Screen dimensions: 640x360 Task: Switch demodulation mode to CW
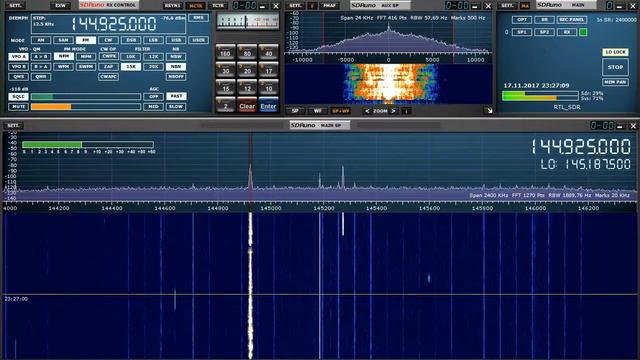108,40
